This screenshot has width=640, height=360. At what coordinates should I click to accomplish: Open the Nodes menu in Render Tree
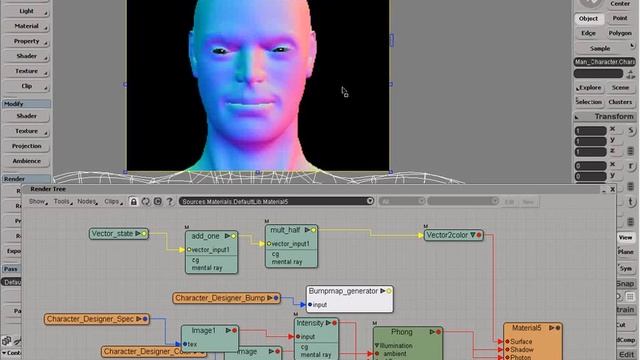(87, 201)
